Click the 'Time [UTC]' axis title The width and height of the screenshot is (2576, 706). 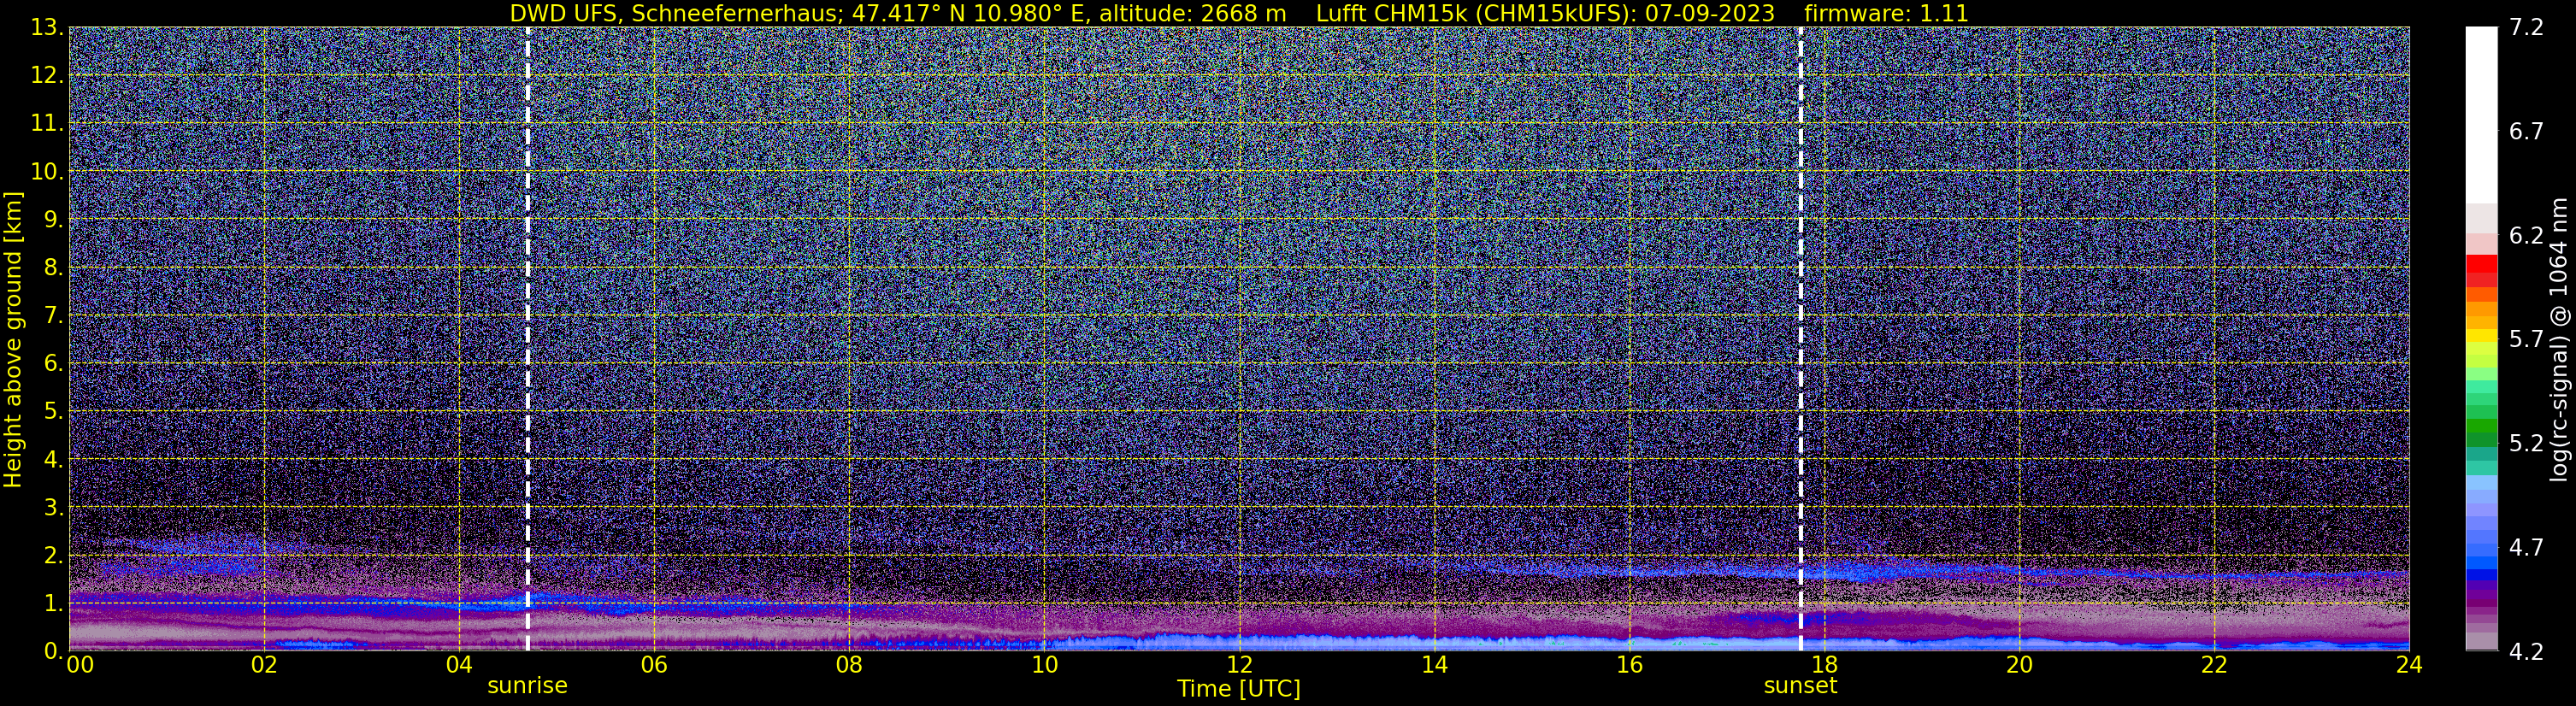click(x=1238, y=689)
